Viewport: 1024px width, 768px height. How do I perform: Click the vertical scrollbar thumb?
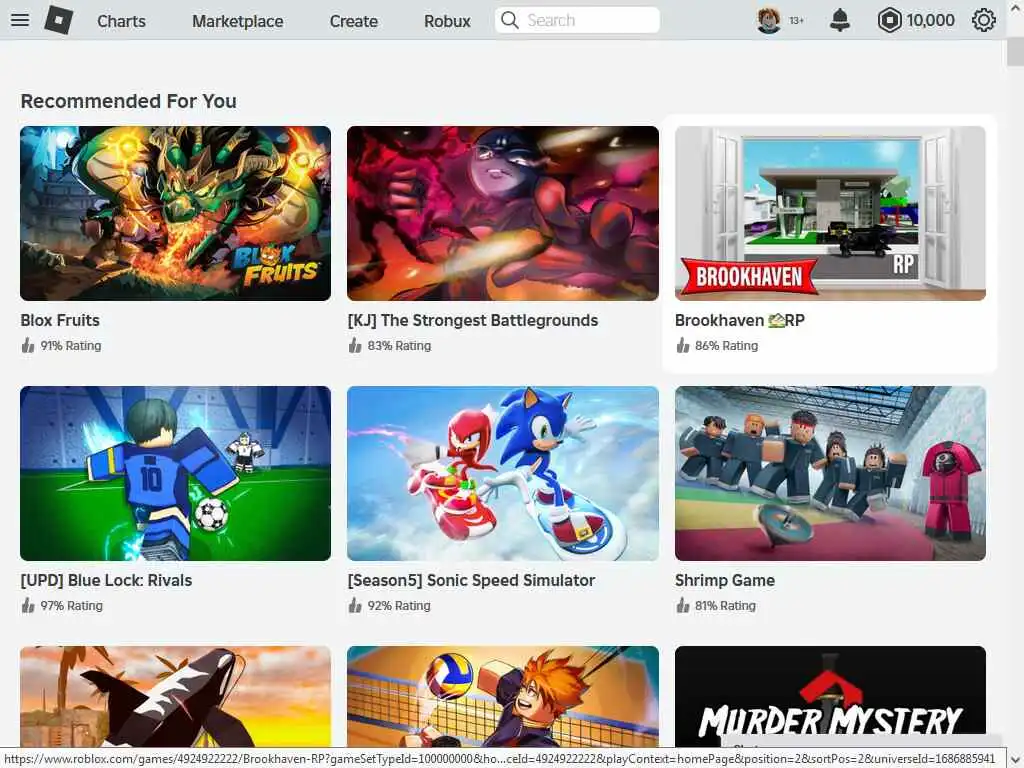pos(1016,52)
